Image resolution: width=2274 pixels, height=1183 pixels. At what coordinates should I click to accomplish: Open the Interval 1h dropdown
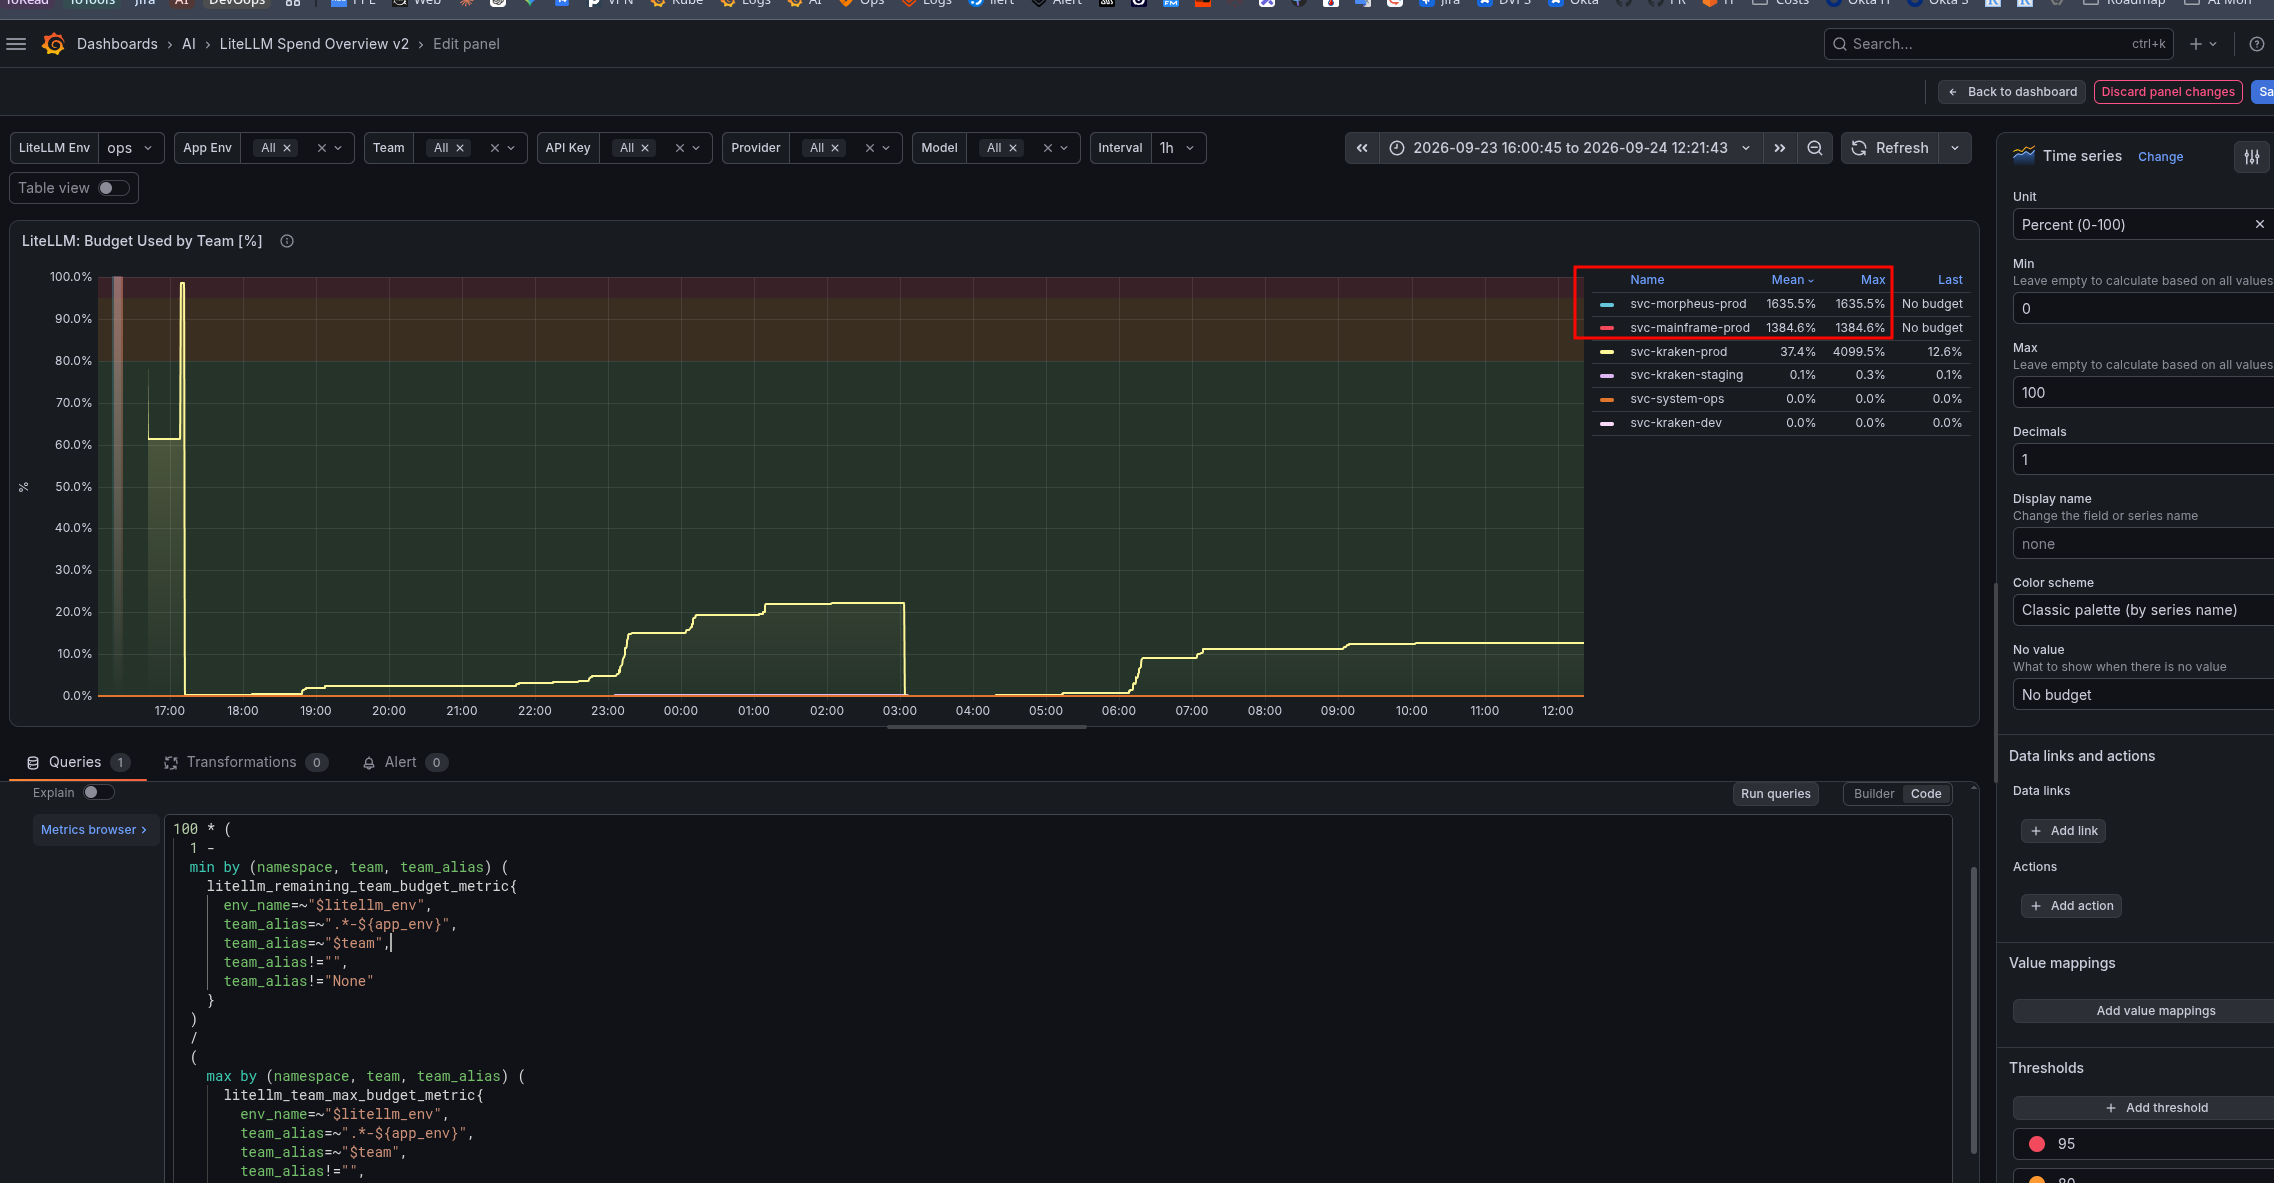(1178, 148)
